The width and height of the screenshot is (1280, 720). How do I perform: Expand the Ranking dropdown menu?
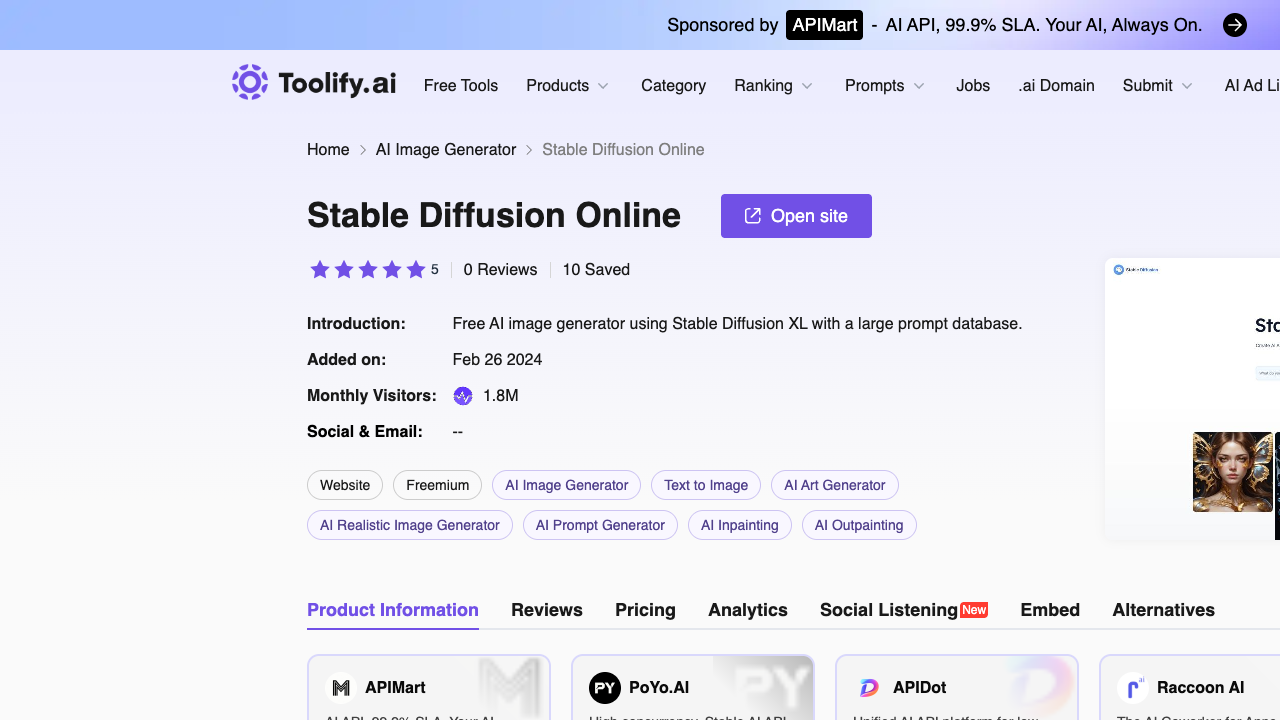774,86
